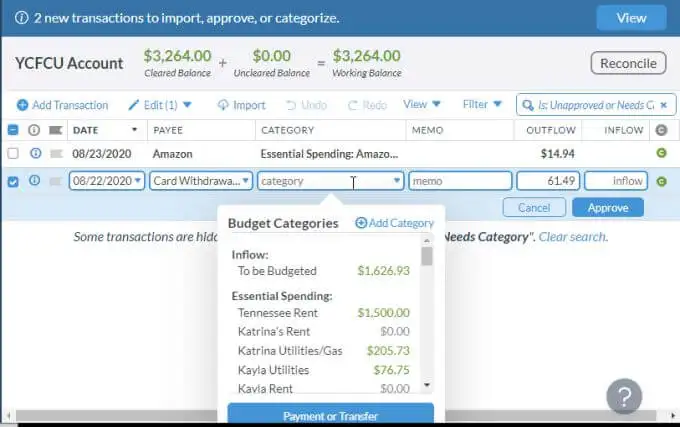This screenshot has height=427, width=680.
Task: Toggle the green cleared icon on Card Withdrawal row
Action: click(661, 181)
